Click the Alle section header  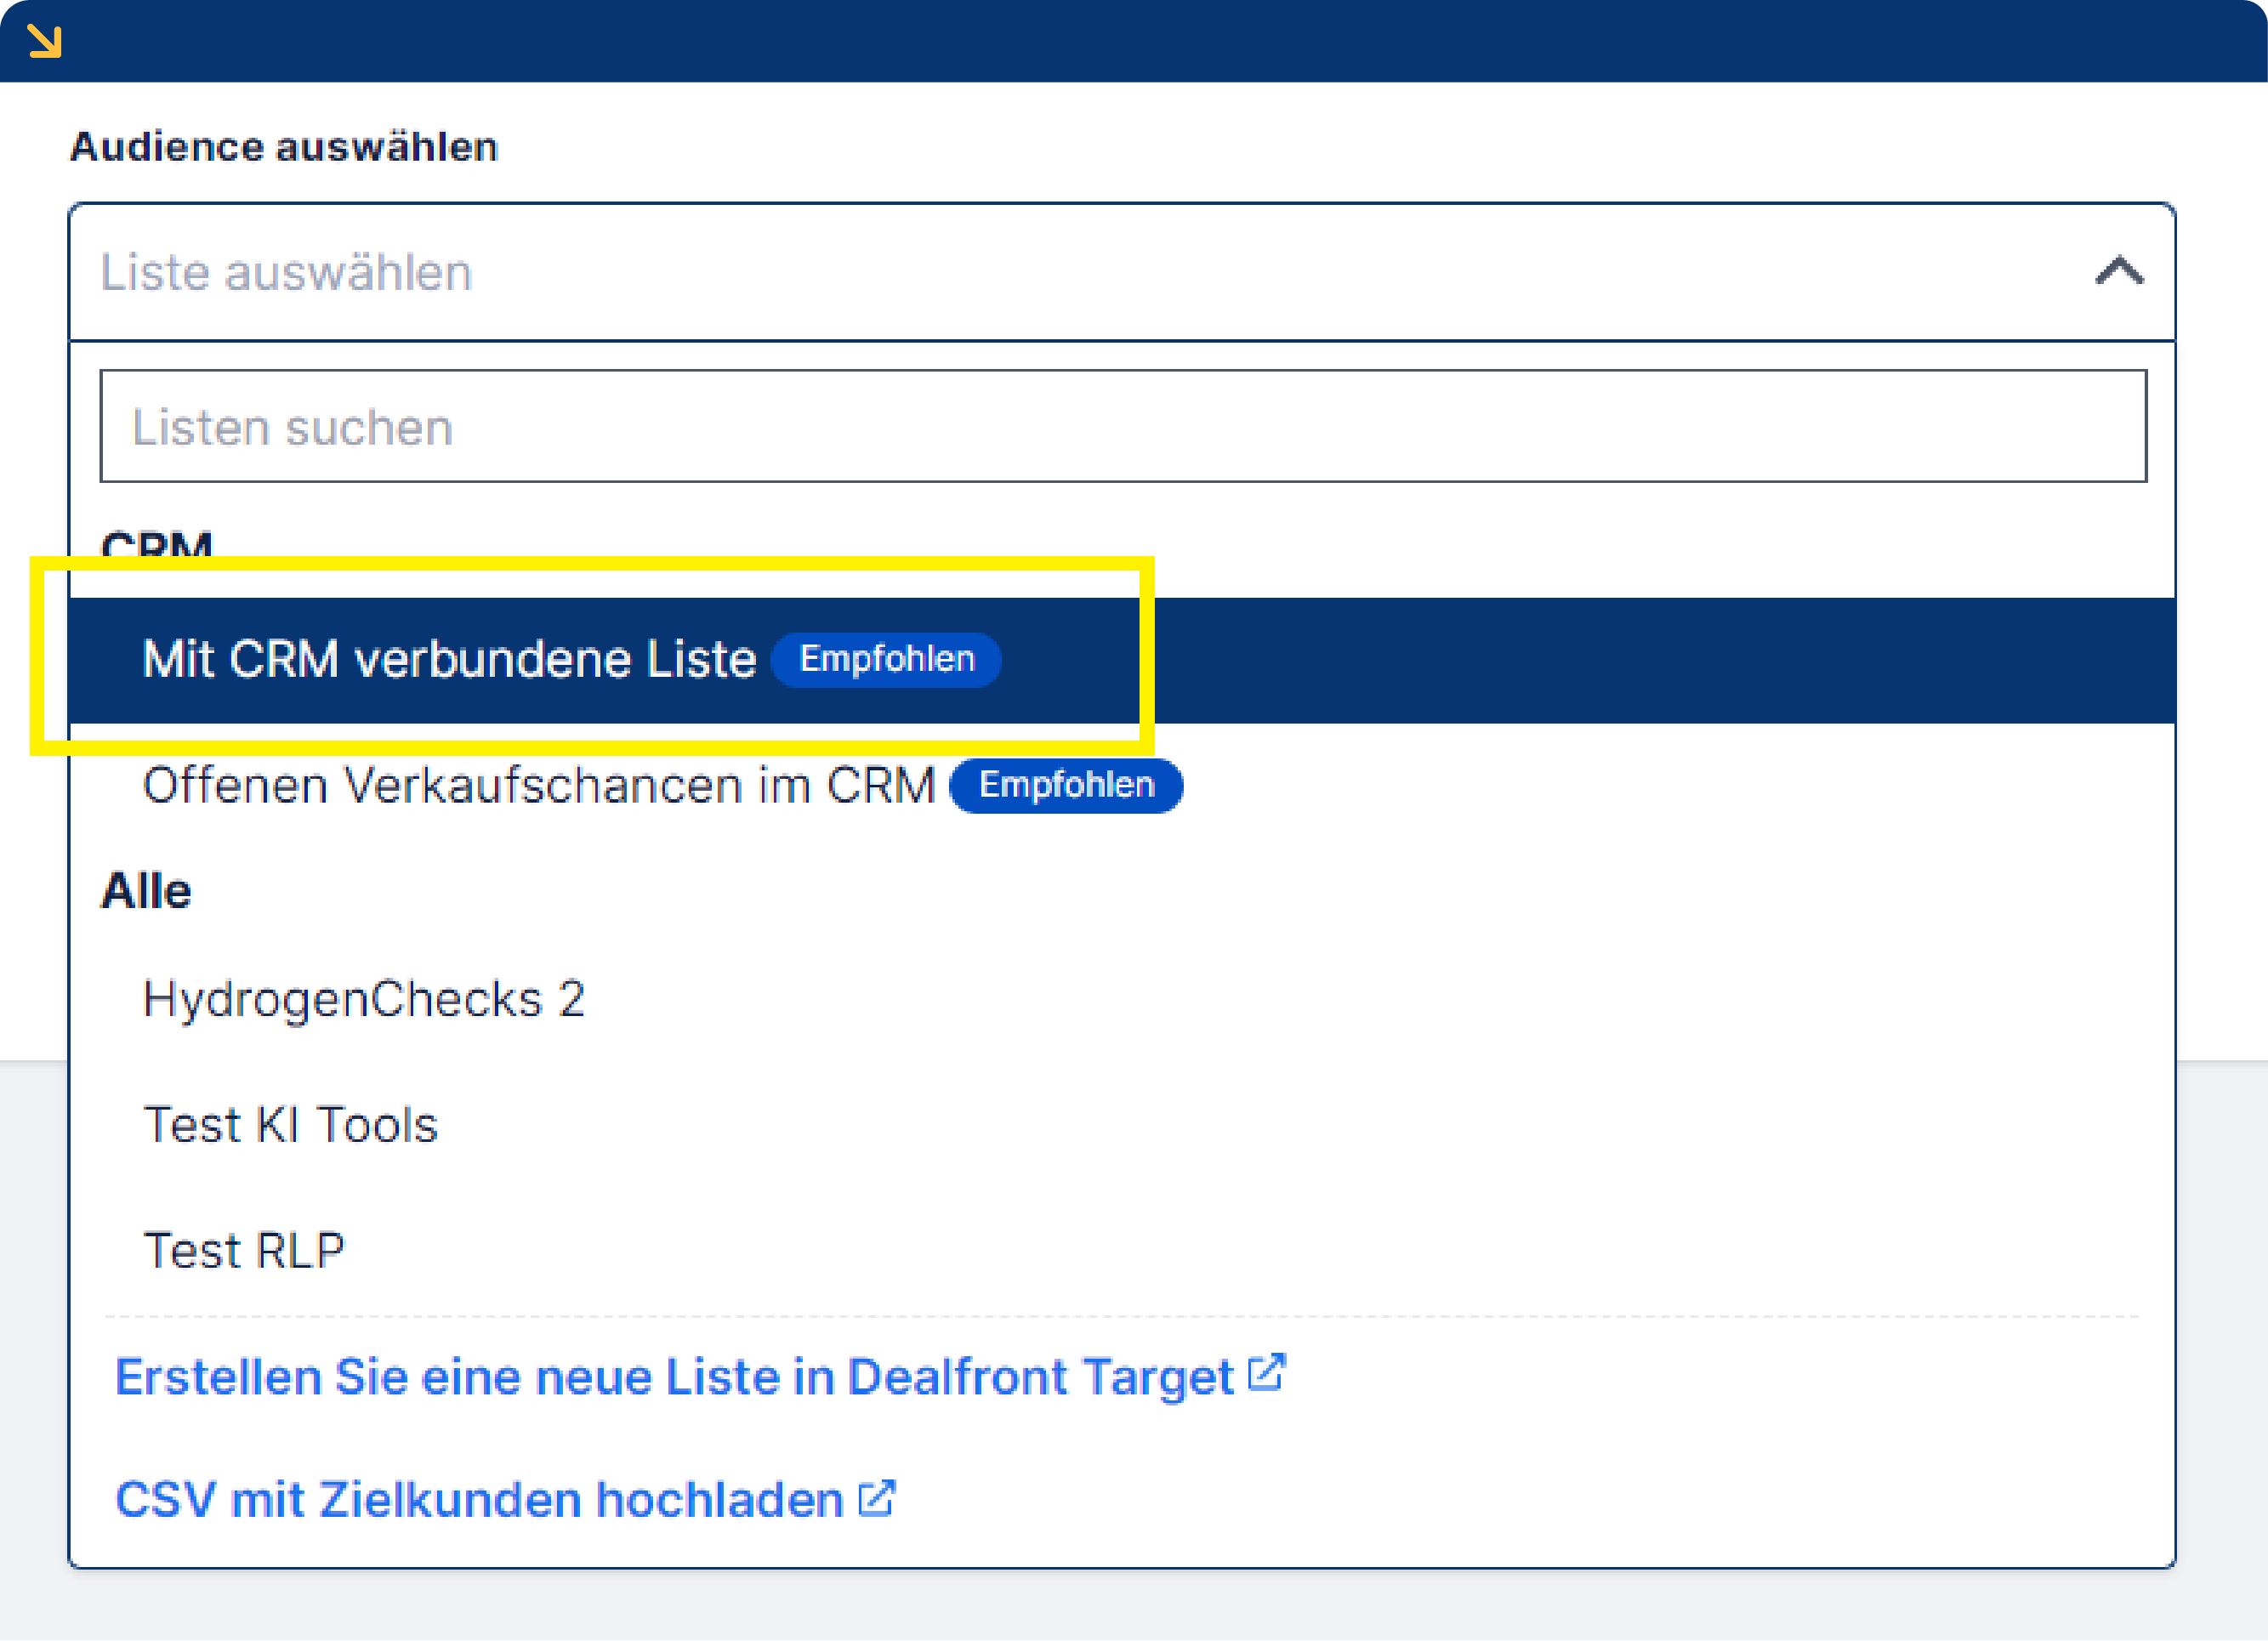(146, 890)
